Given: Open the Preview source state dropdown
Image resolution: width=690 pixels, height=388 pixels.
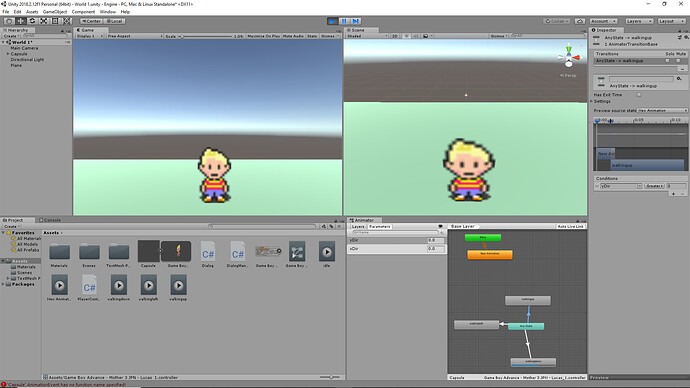Looking at the screenshot, I should [x=662, y=110].
